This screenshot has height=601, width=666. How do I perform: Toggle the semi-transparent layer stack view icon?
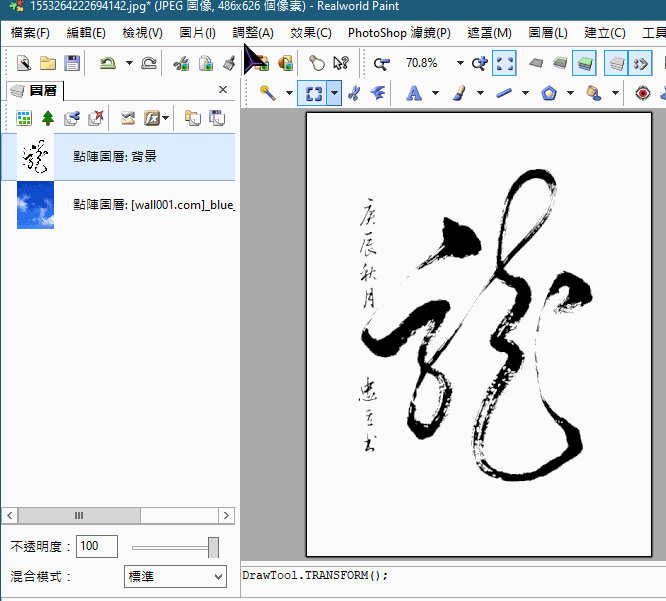[560, 63]
